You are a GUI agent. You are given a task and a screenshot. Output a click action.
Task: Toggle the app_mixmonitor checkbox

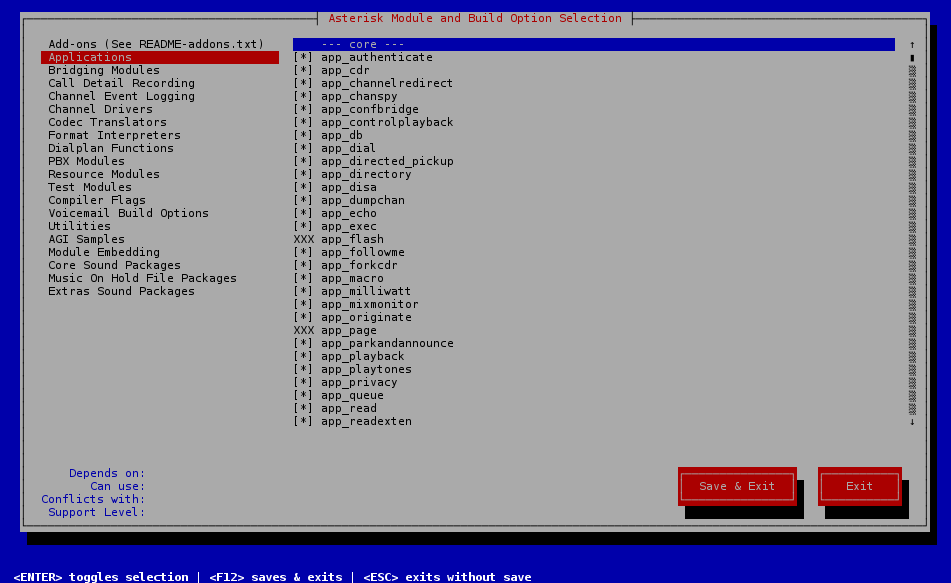click(303, 304)
